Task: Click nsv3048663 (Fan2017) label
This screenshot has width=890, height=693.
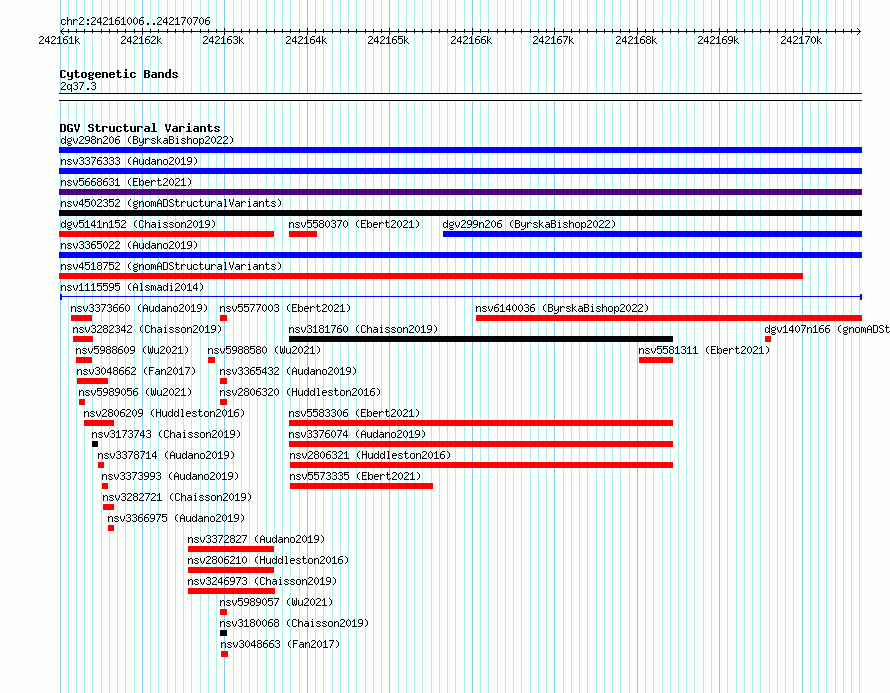Action: click(280, 644)
